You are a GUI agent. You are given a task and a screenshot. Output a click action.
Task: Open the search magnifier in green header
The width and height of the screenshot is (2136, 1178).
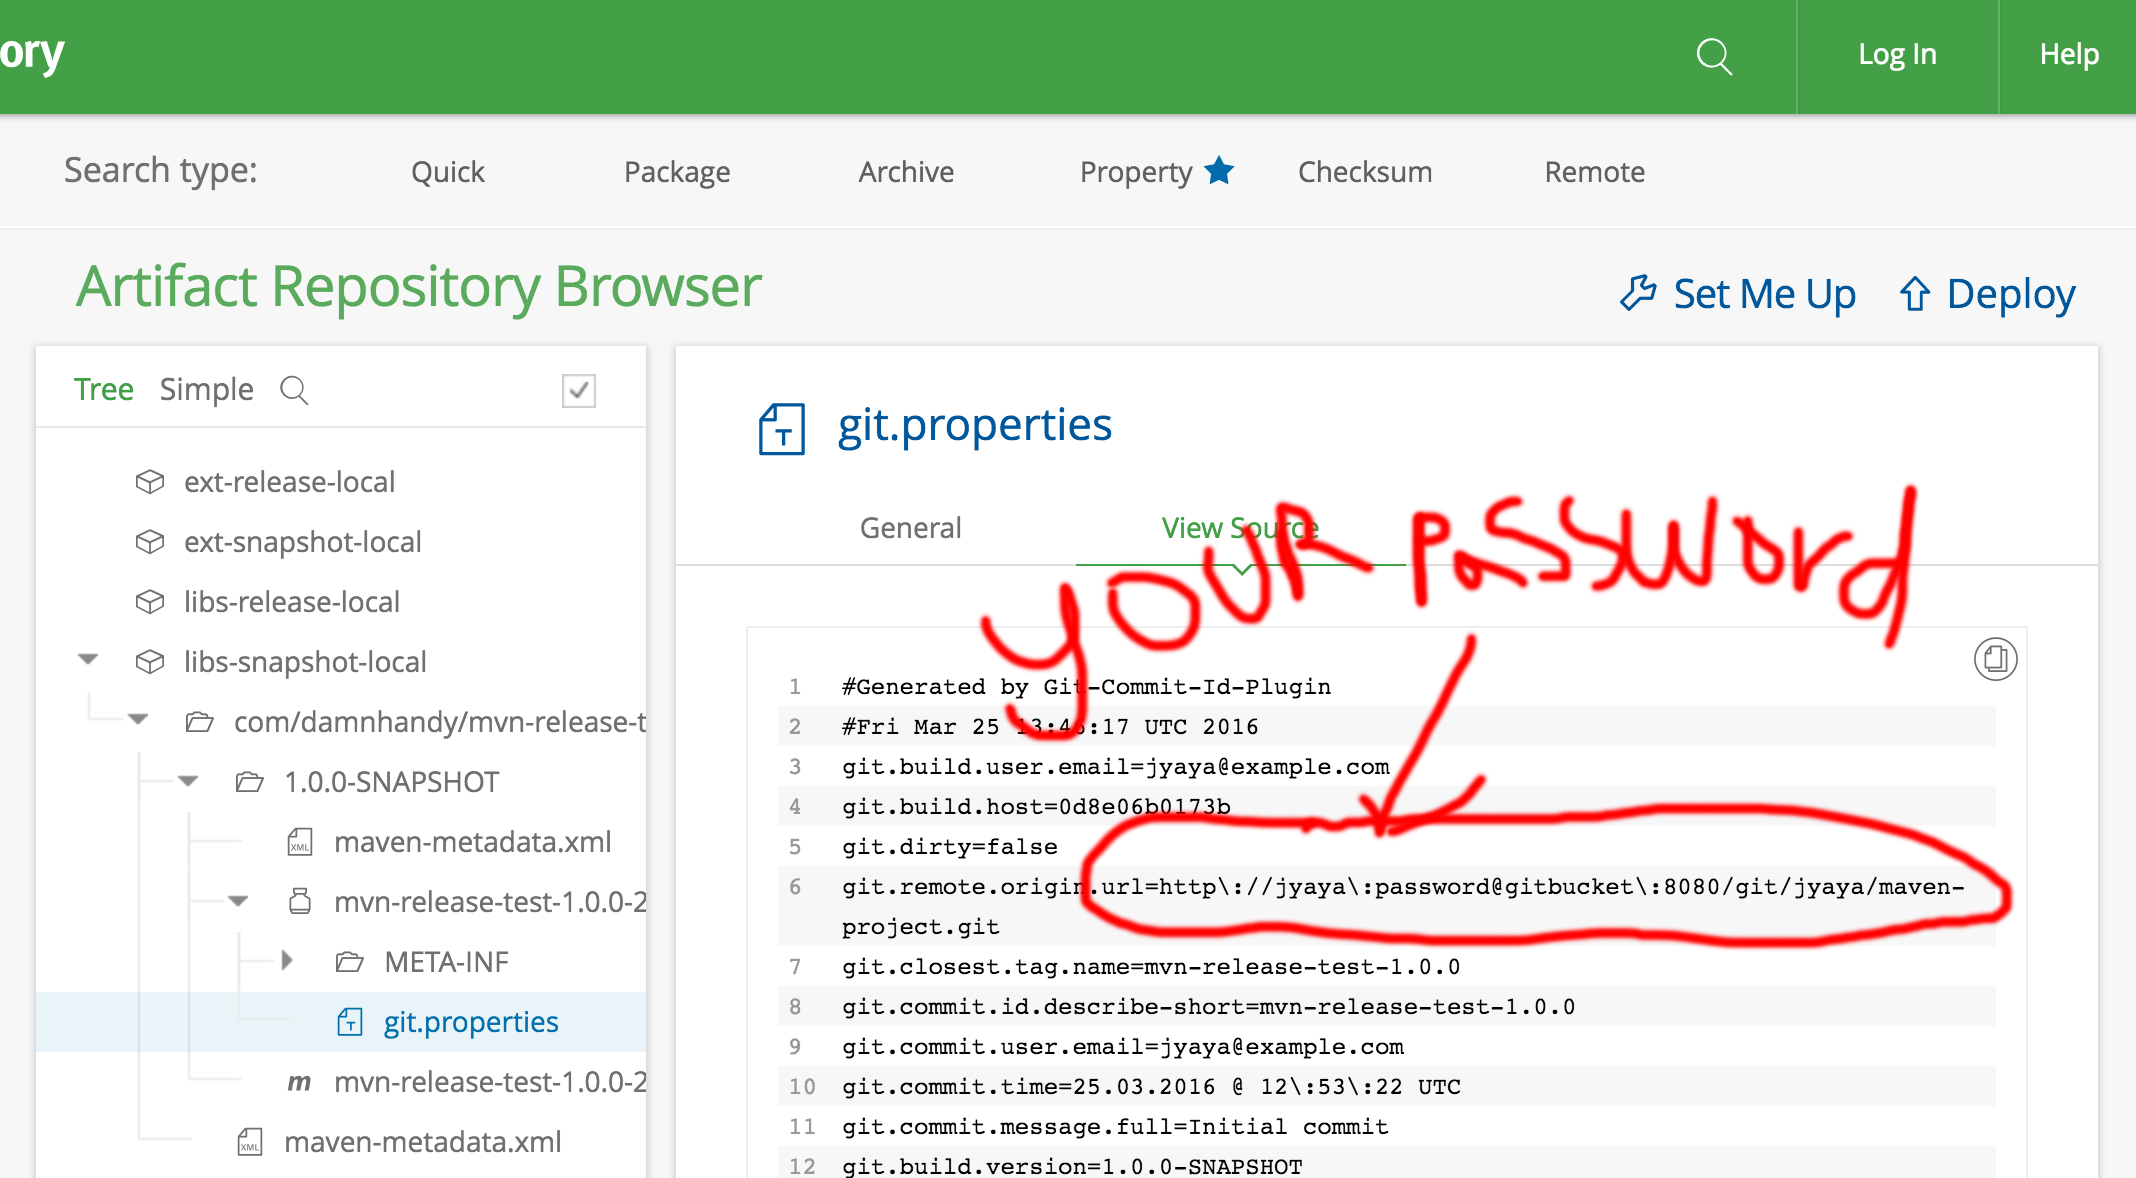1714,56
